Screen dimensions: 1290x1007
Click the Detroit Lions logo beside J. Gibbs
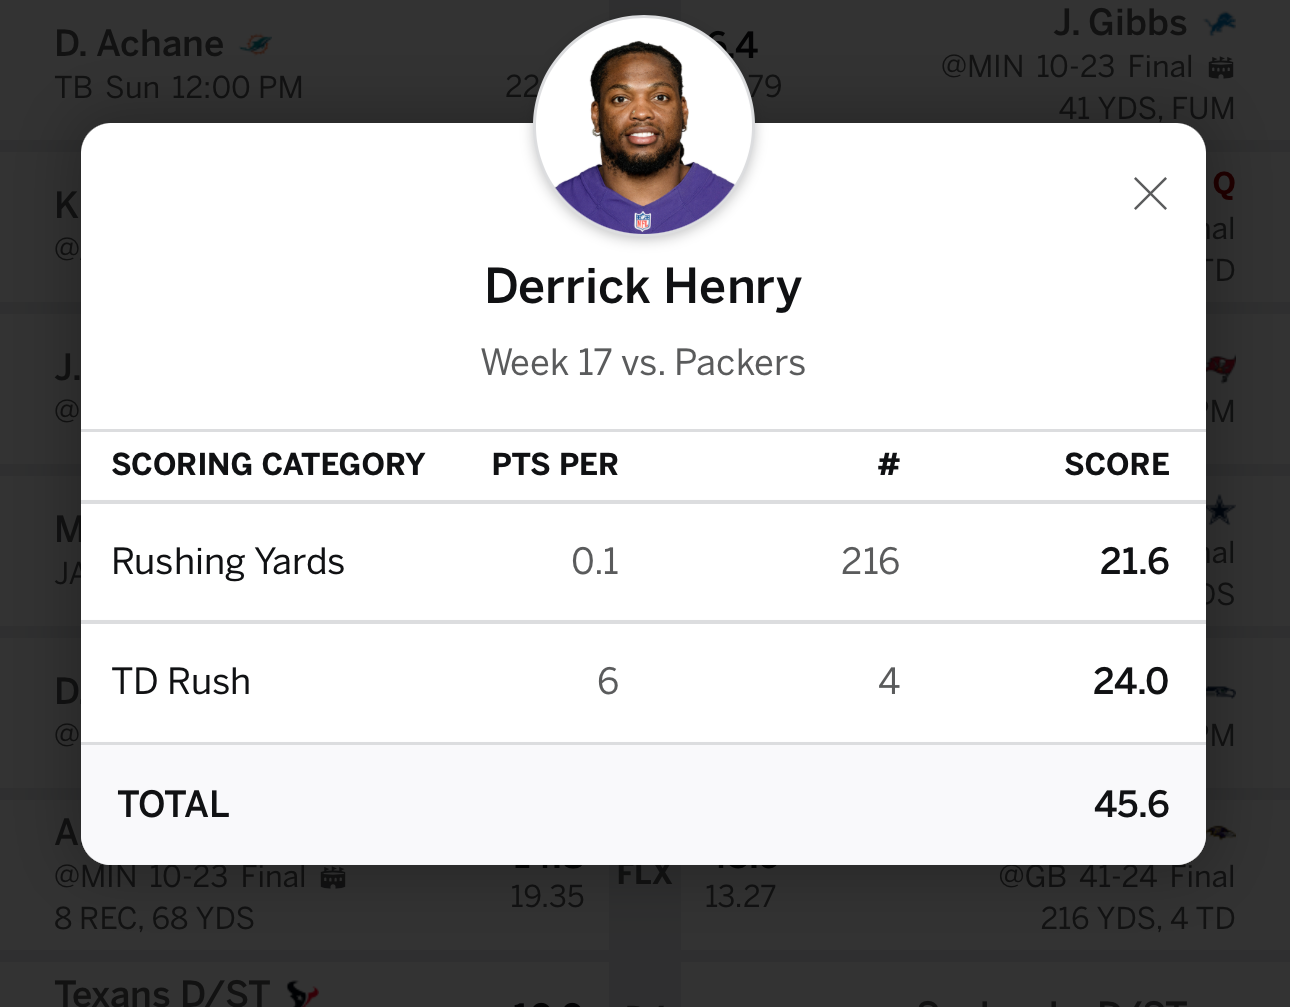(1220, 23)
